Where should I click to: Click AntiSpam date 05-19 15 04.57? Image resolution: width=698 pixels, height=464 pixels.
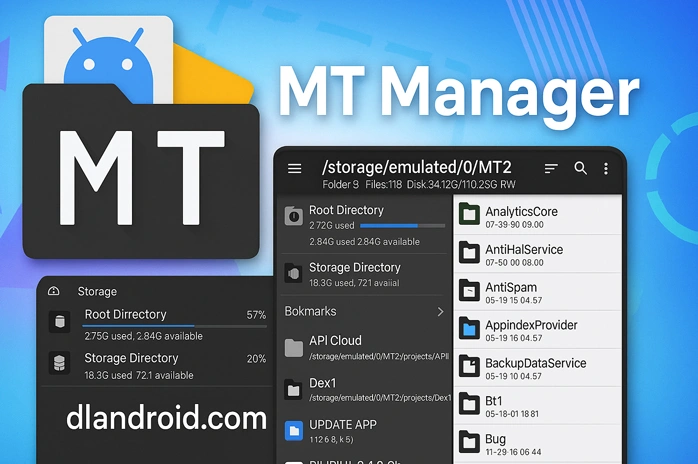tap(514, 300)
